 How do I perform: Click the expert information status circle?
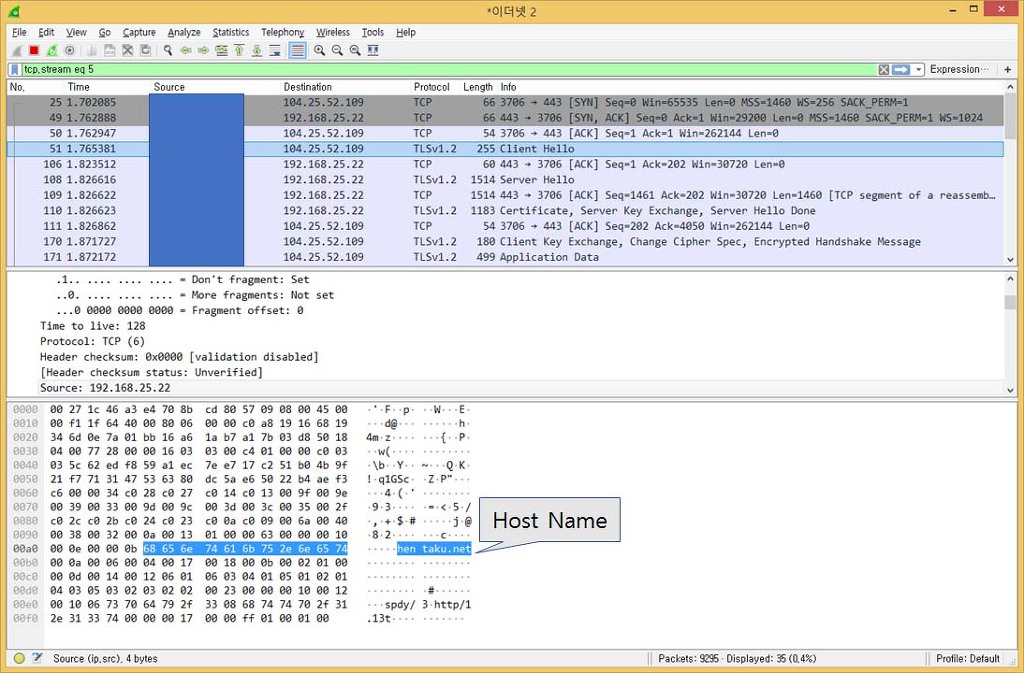tap(19, 658)
